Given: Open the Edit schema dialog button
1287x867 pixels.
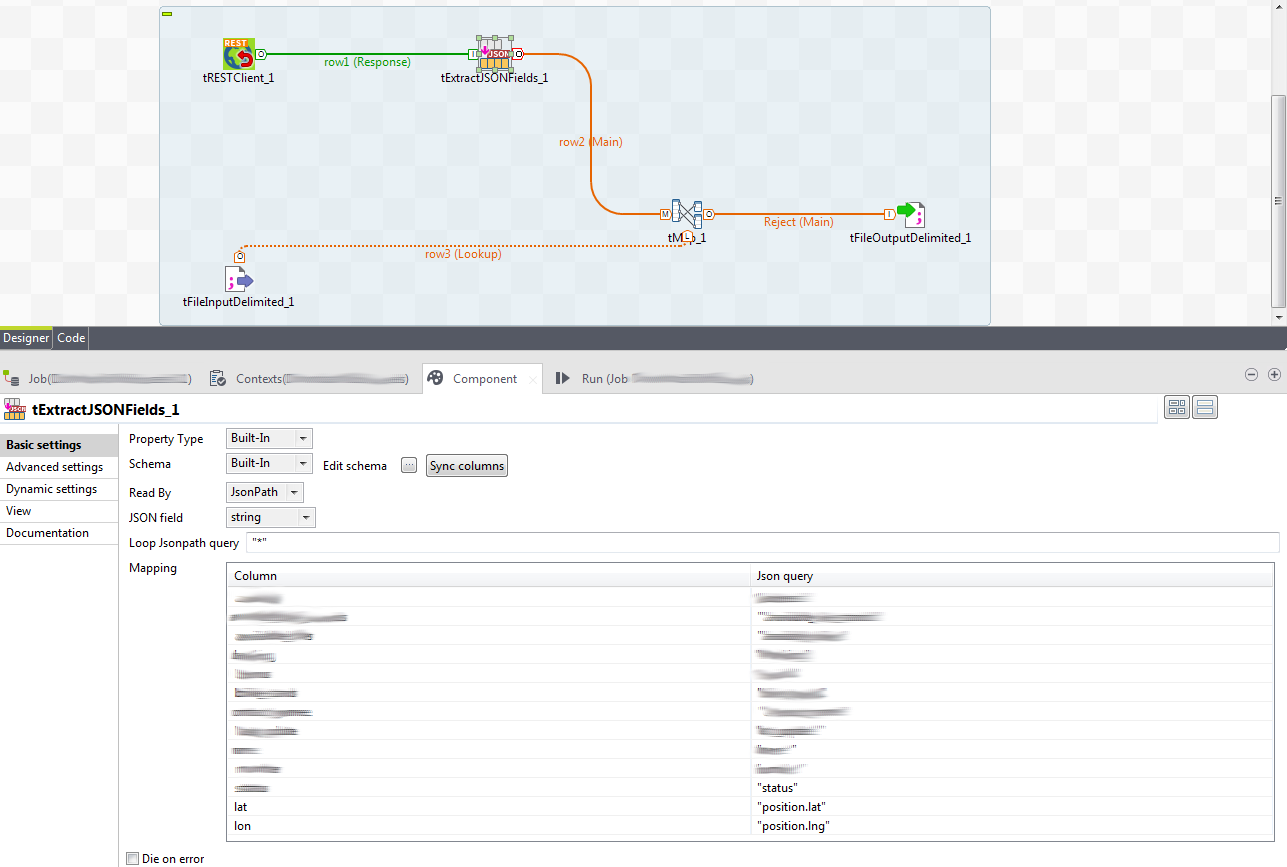Looking at the screenshot, I should (x=409, y=465).
